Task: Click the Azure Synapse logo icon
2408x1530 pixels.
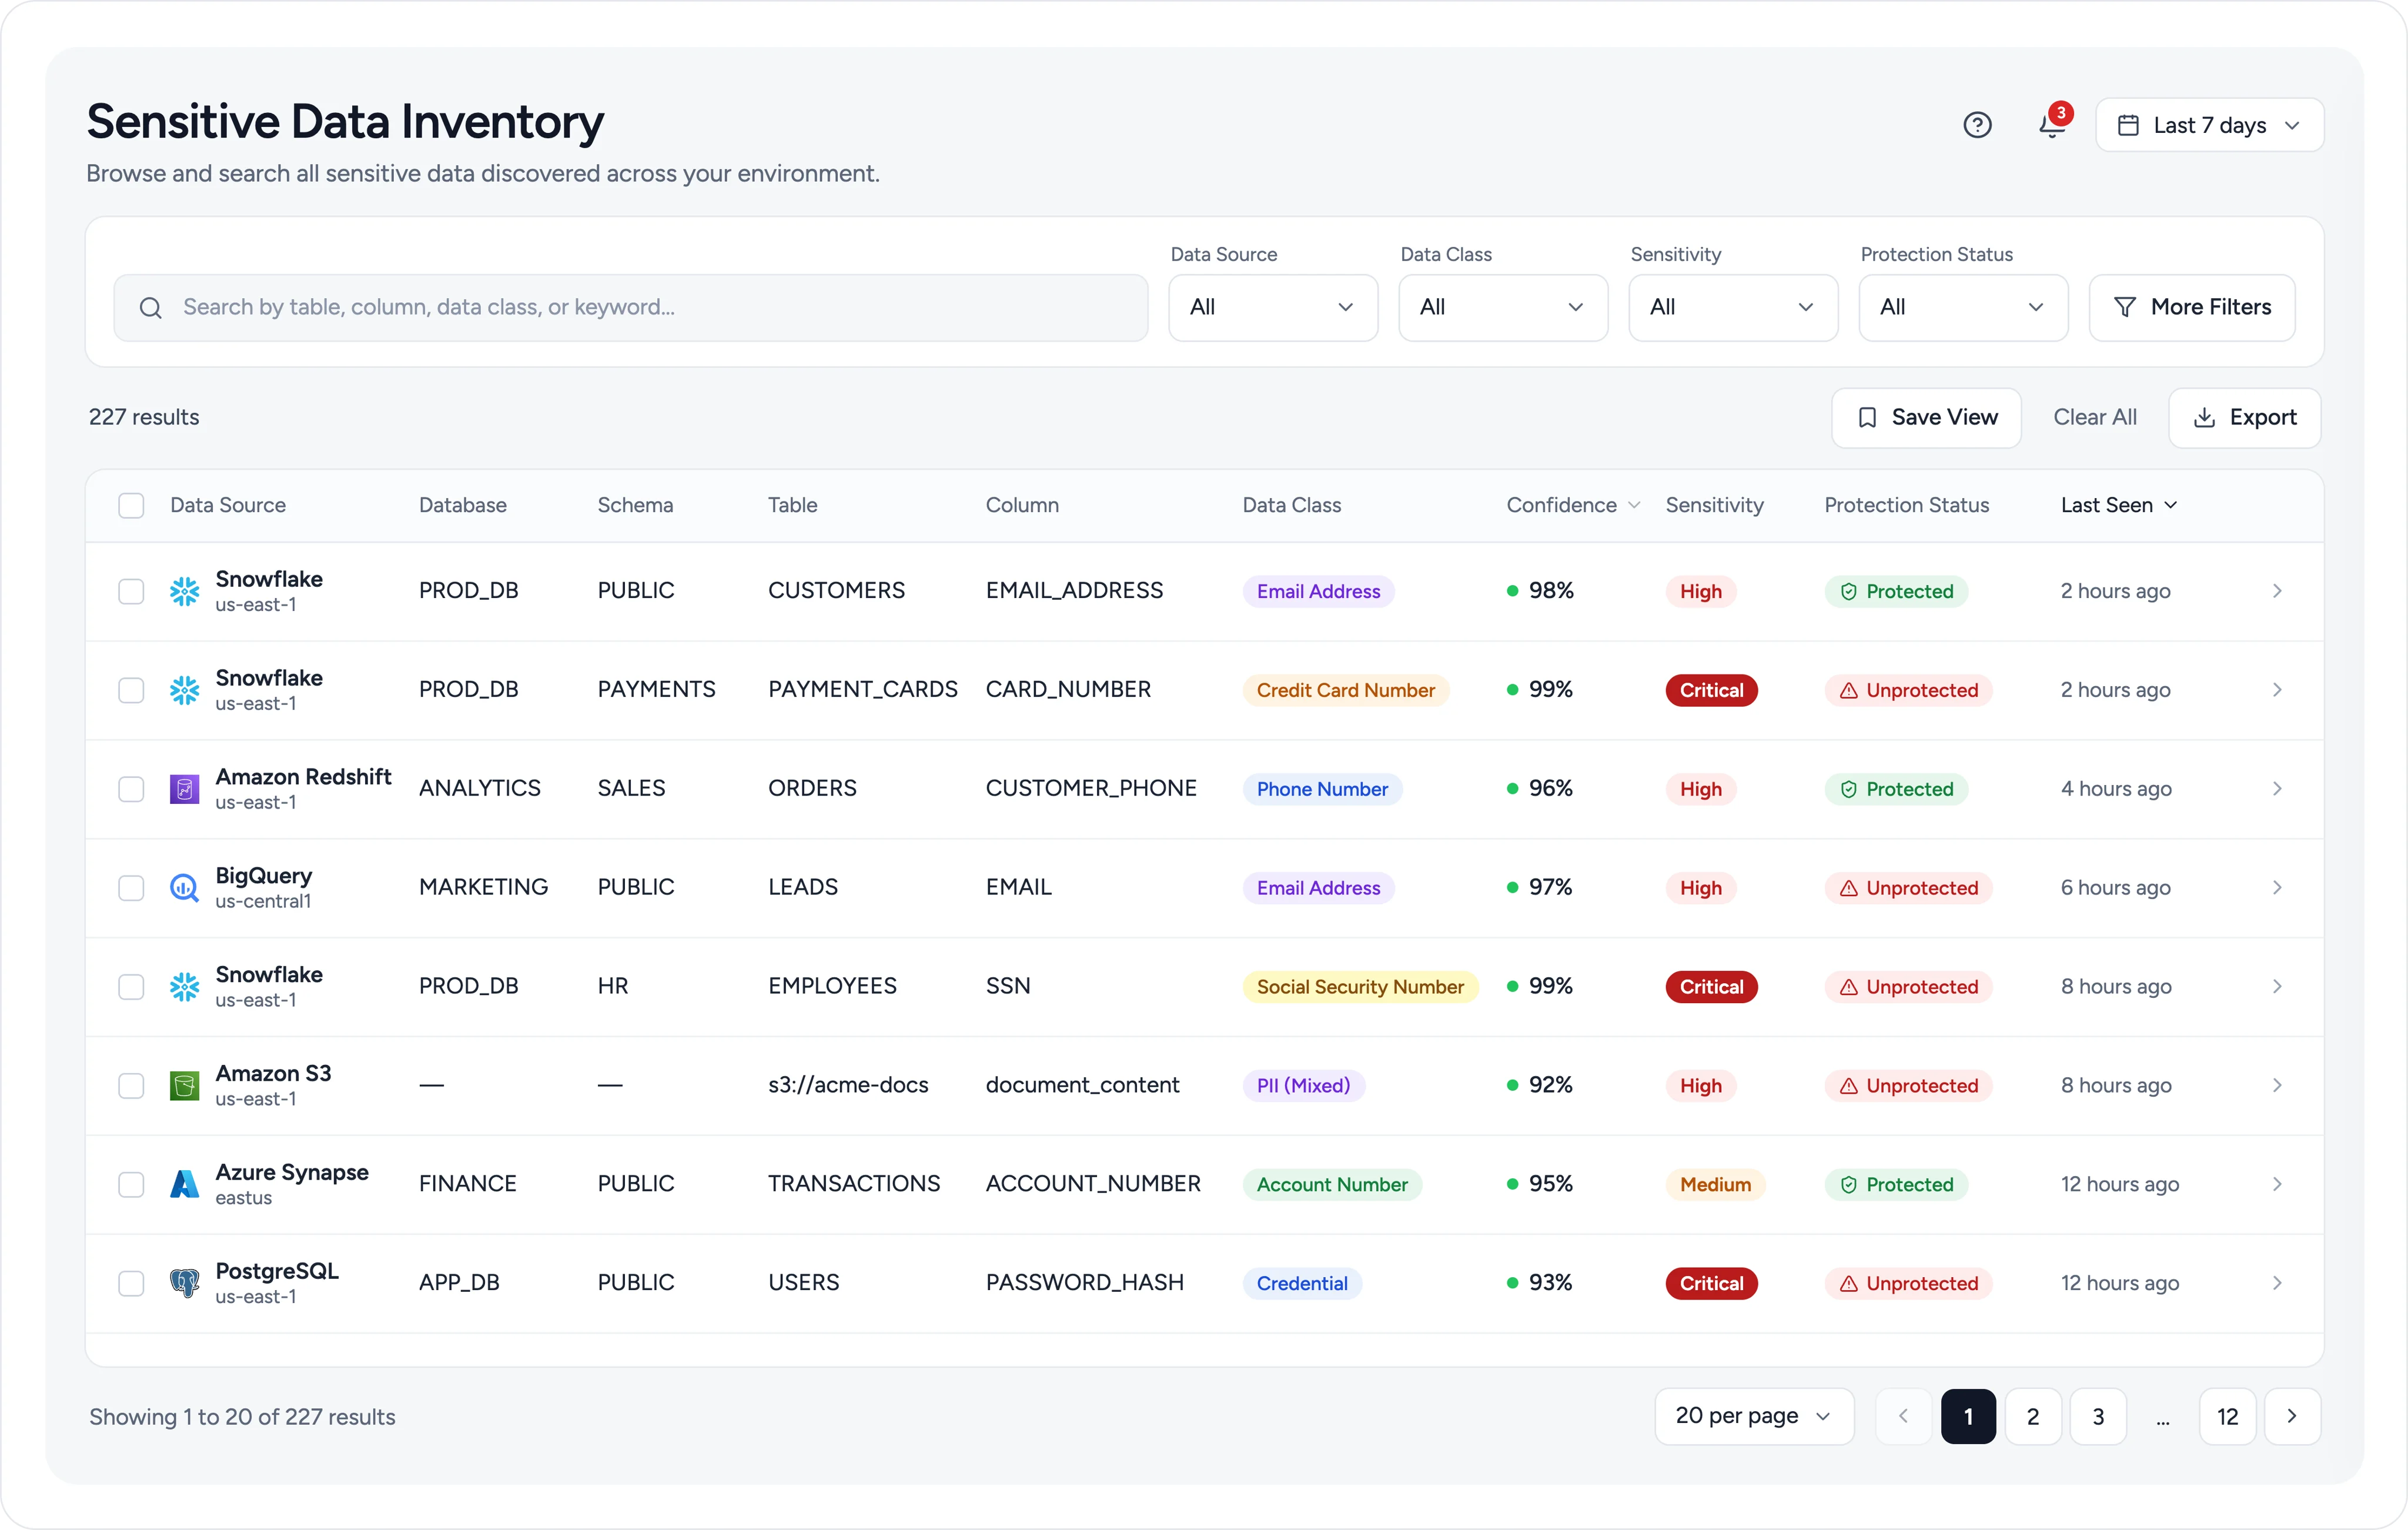Action: click(185, 1184)
